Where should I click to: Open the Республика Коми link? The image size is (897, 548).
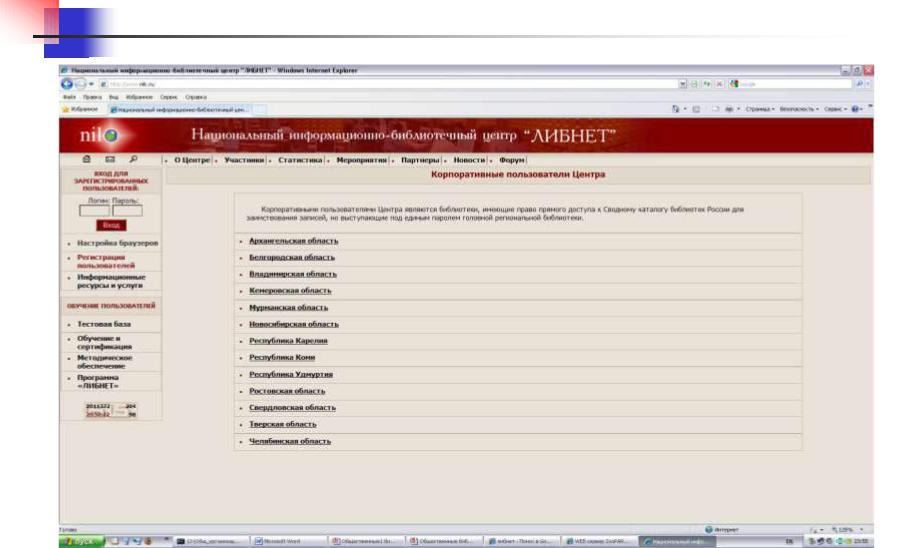pyautogui.click(x=282, y=358)
